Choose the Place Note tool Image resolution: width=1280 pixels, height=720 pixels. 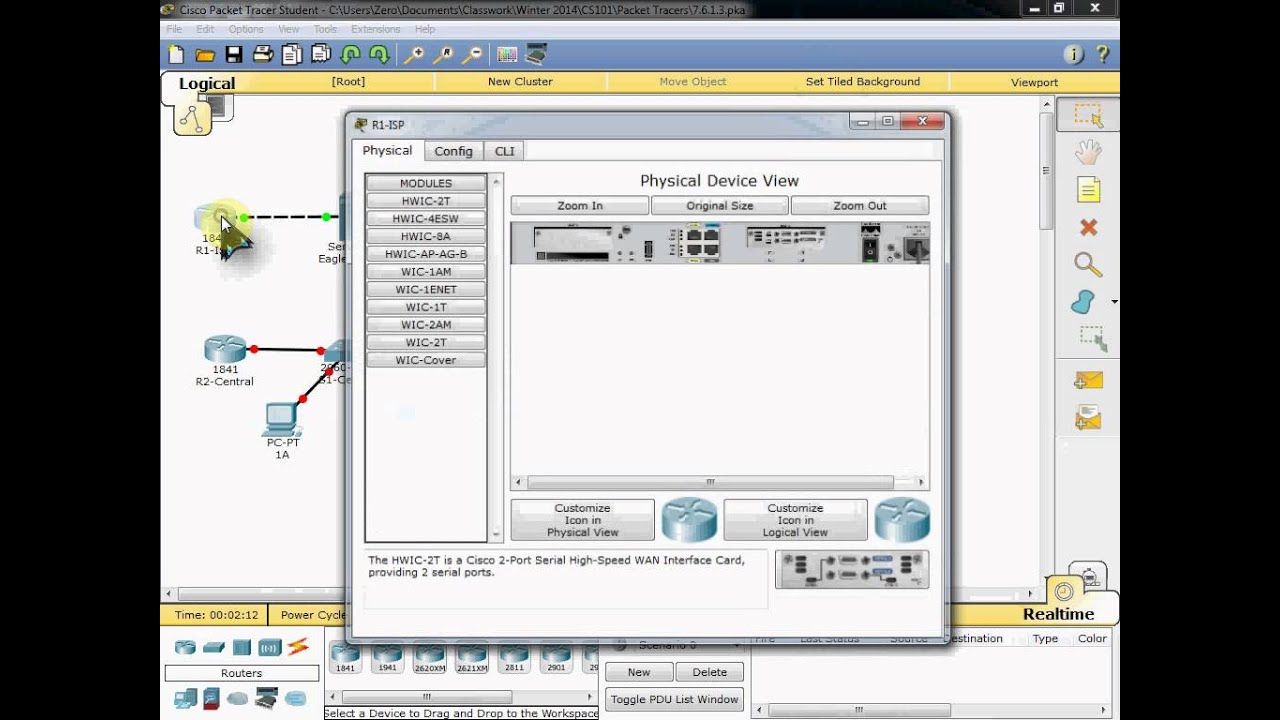pyautogui.click(x=1088, y=189)
